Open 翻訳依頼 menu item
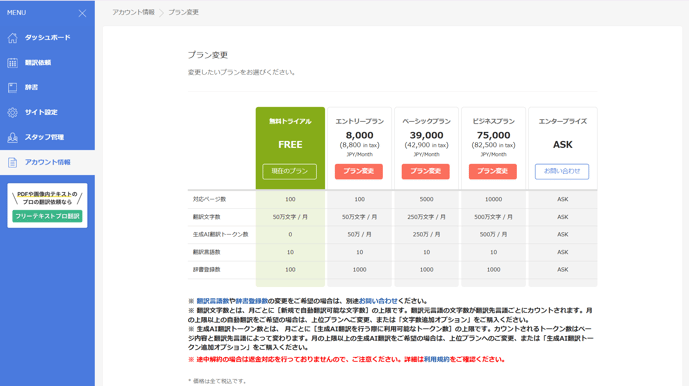This screenshot has width=689, height=386. (47, 63)
